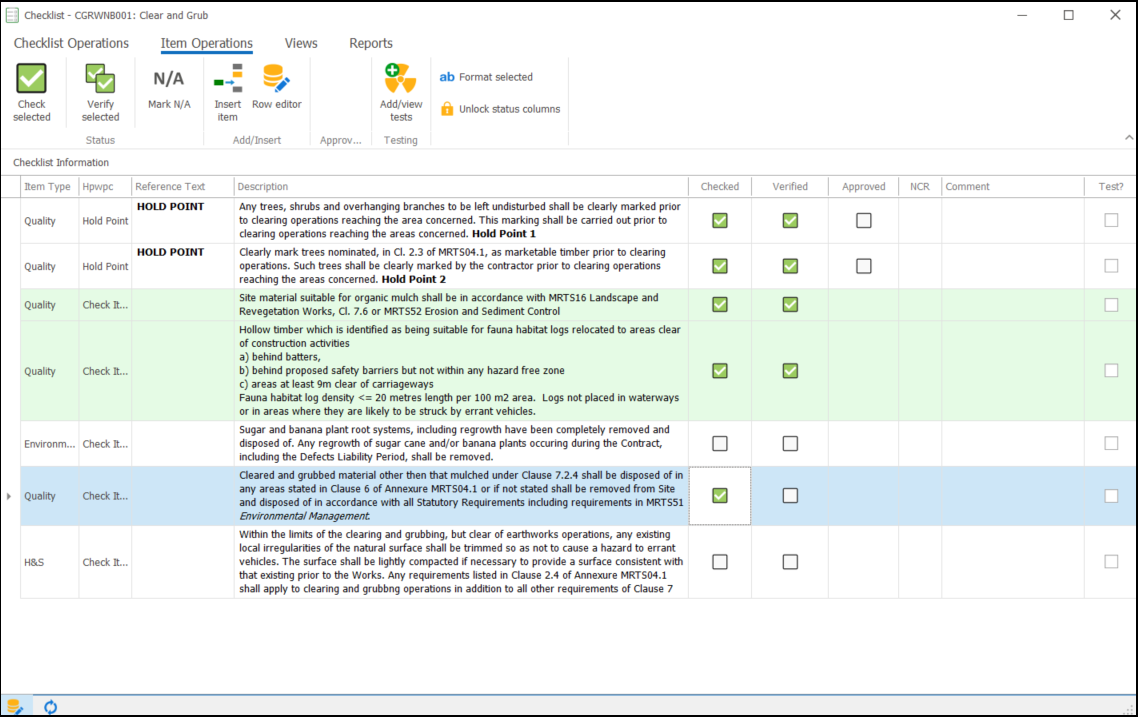Image resolution: width=1138 pixels, height=717 pixels.
Task: Enable Verified for the cleared and grubbed row
Action: coord(789,495)
